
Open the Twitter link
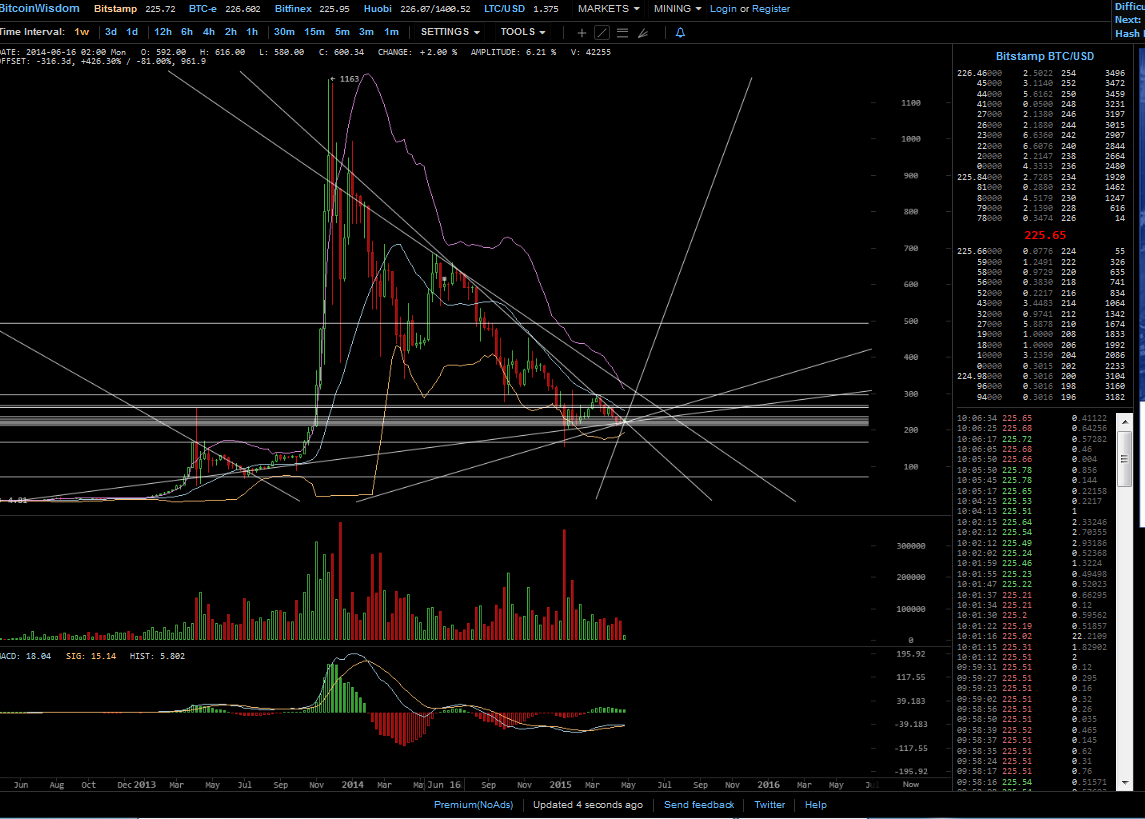tap(770, 804)
